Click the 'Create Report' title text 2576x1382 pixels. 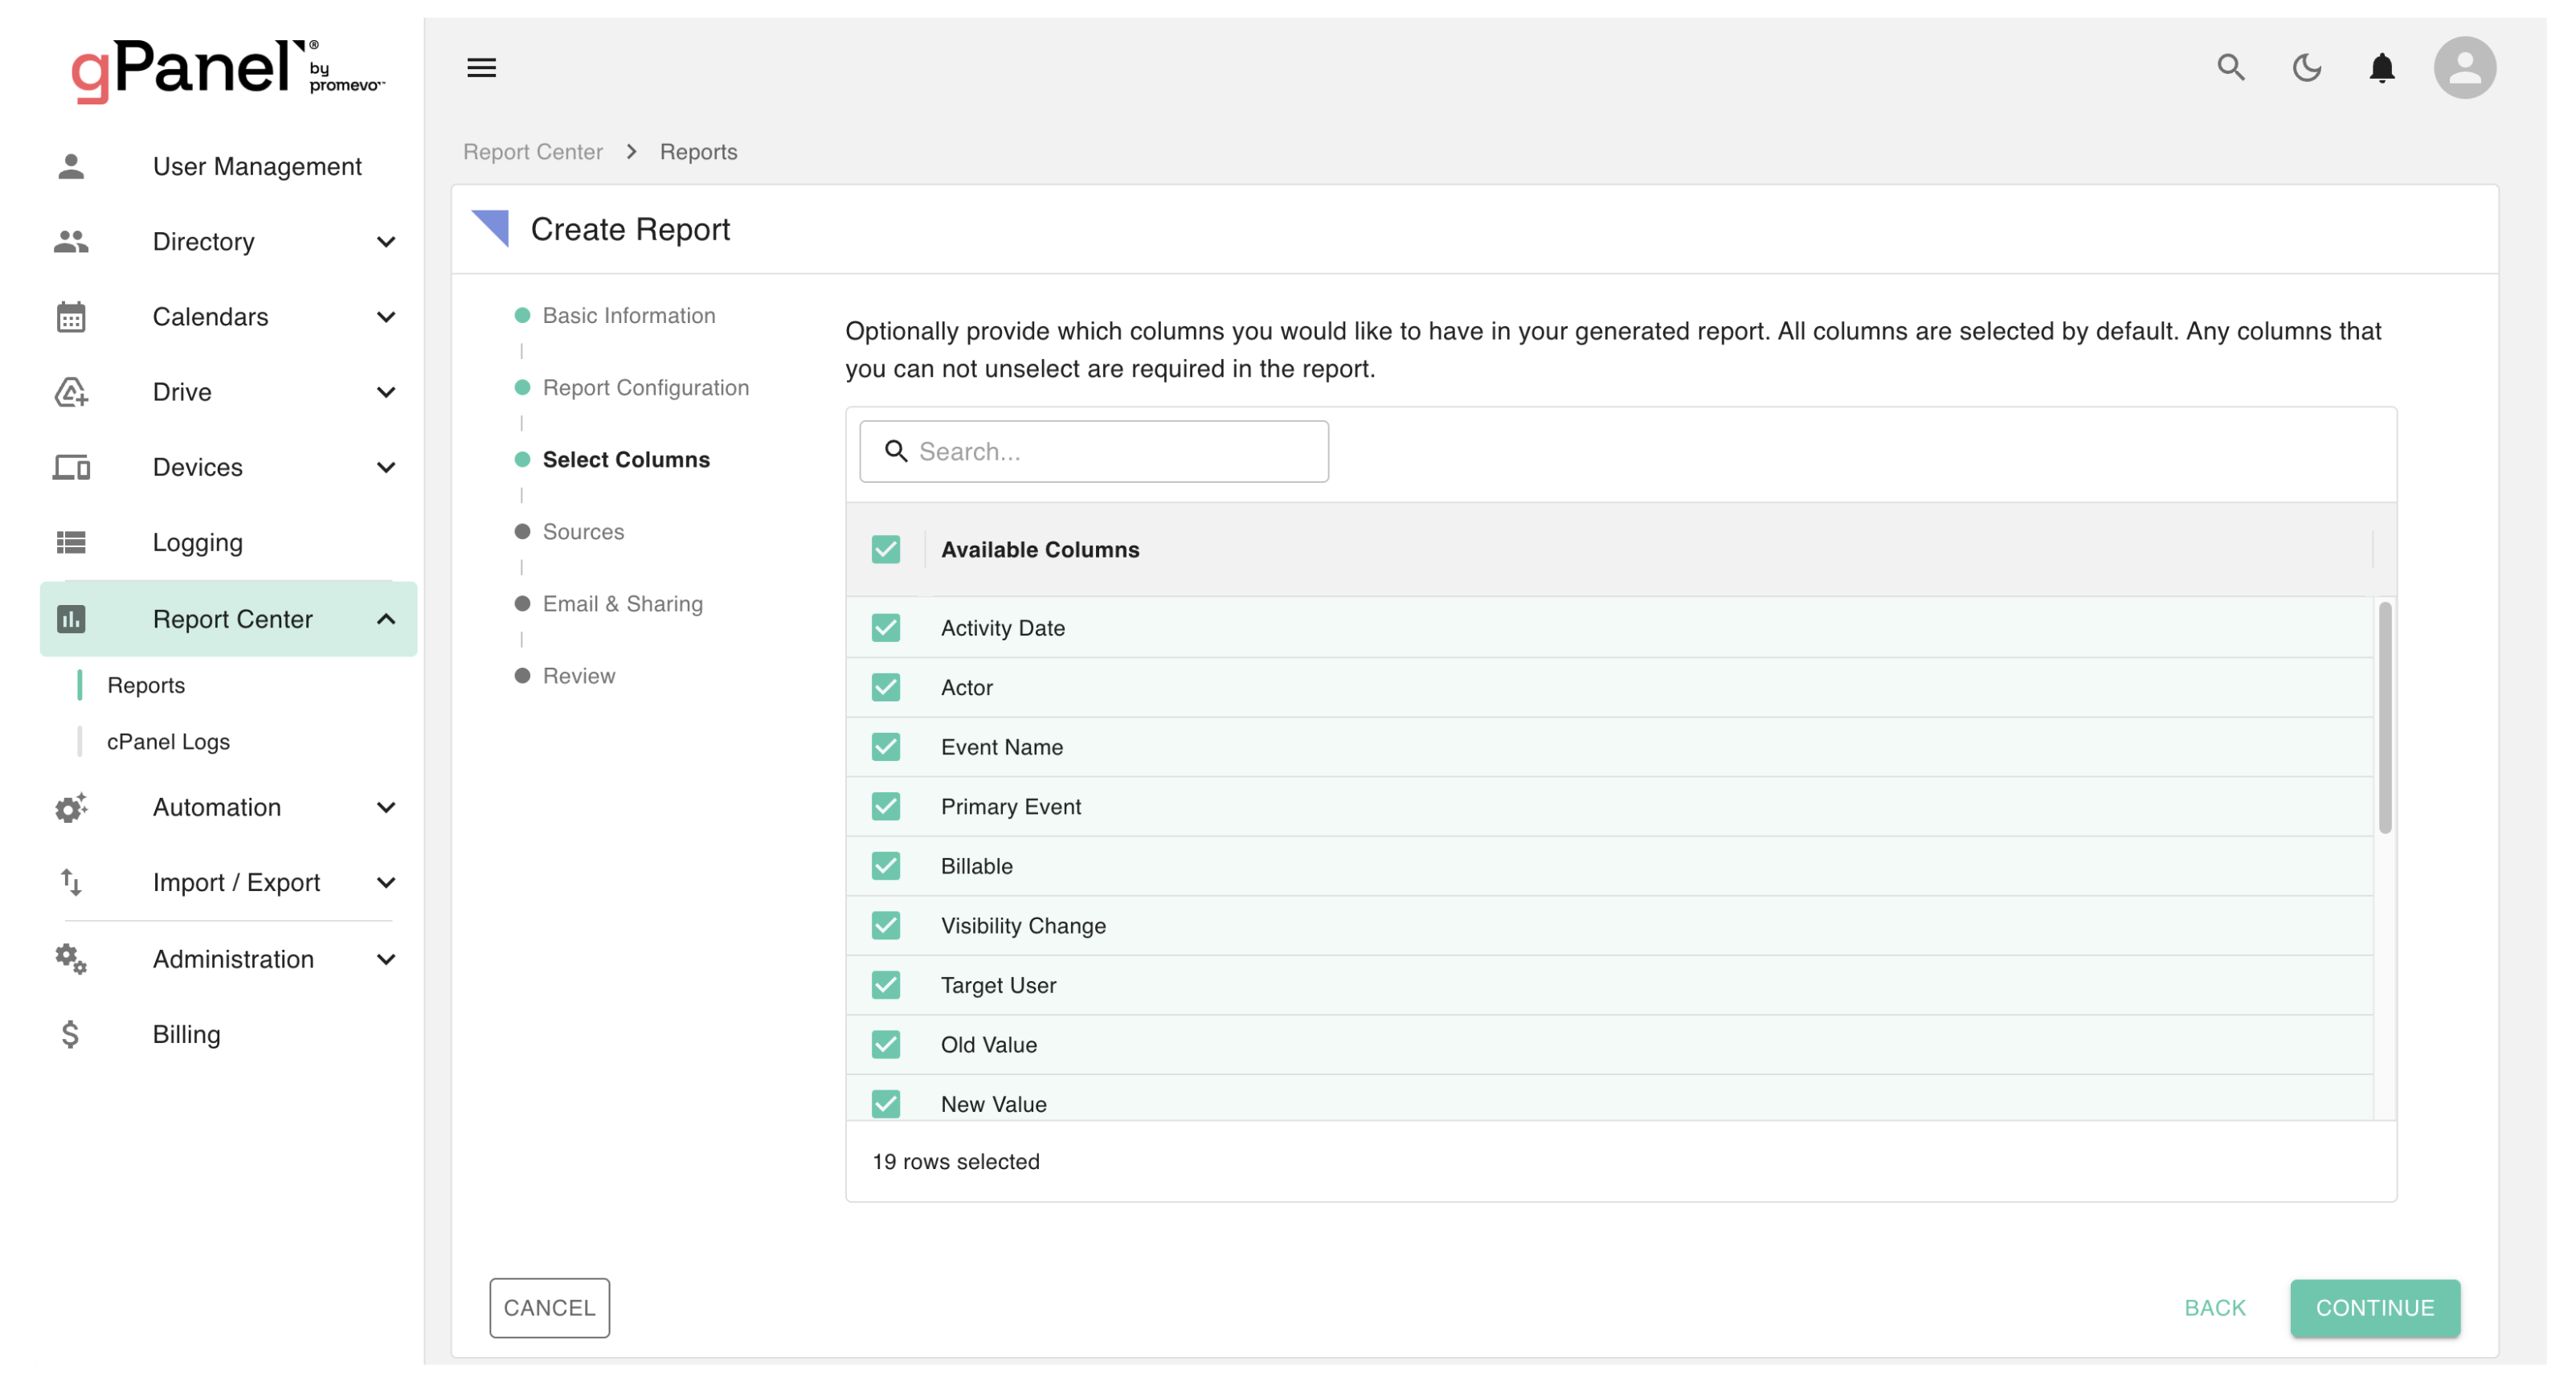coord(630,228)
